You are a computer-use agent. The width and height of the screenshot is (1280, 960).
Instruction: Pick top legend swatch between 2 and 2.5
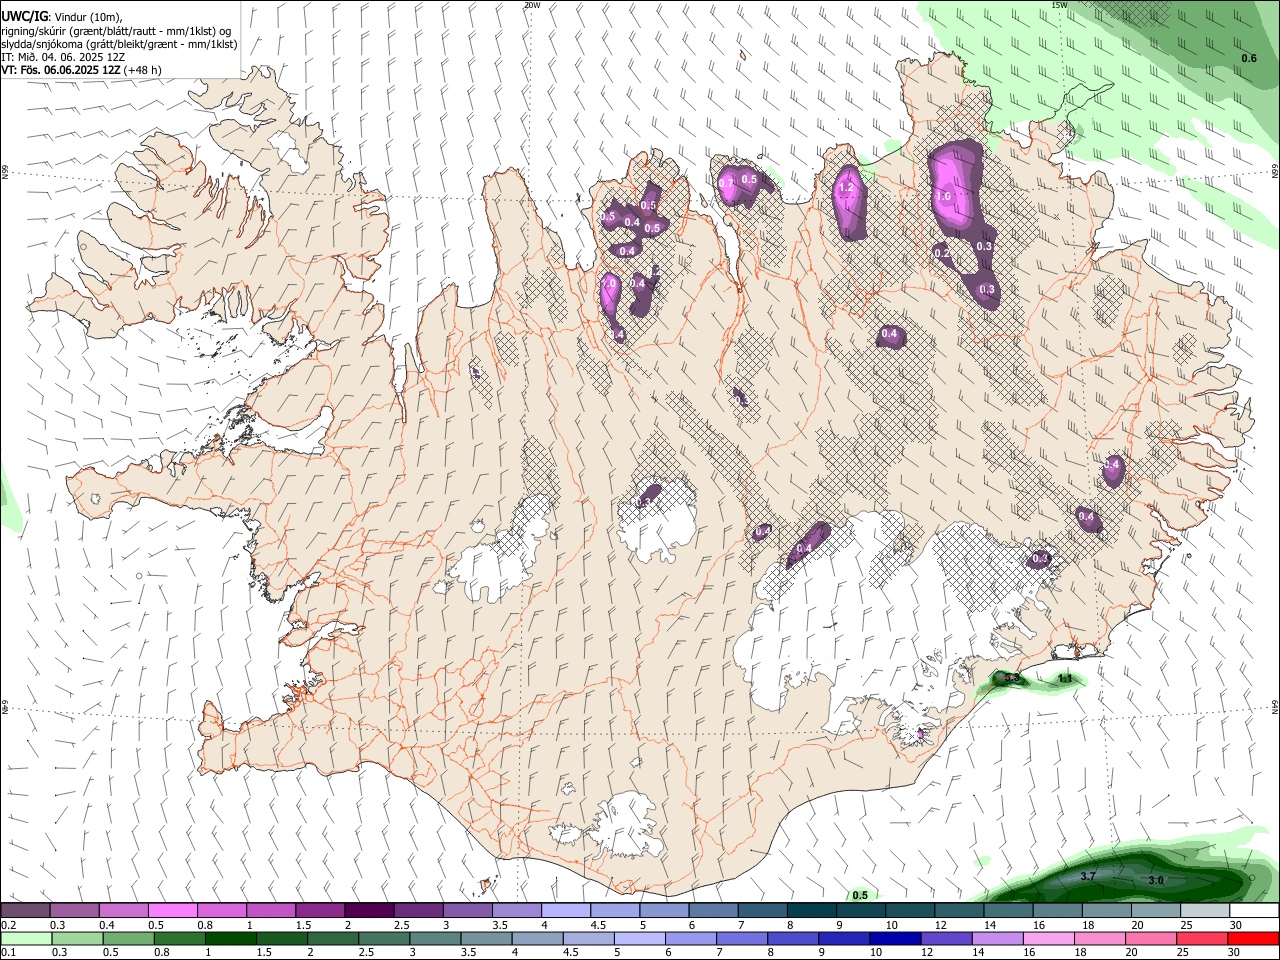[369, 910]
